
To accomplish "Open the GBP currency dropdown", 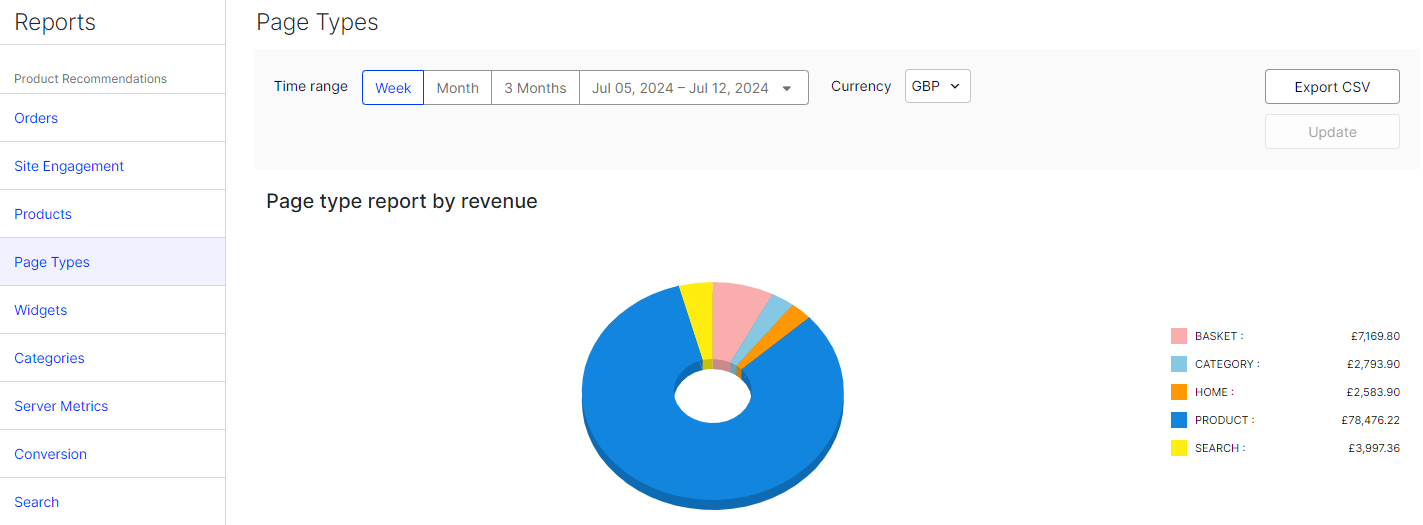I will [x=937, y=87].
